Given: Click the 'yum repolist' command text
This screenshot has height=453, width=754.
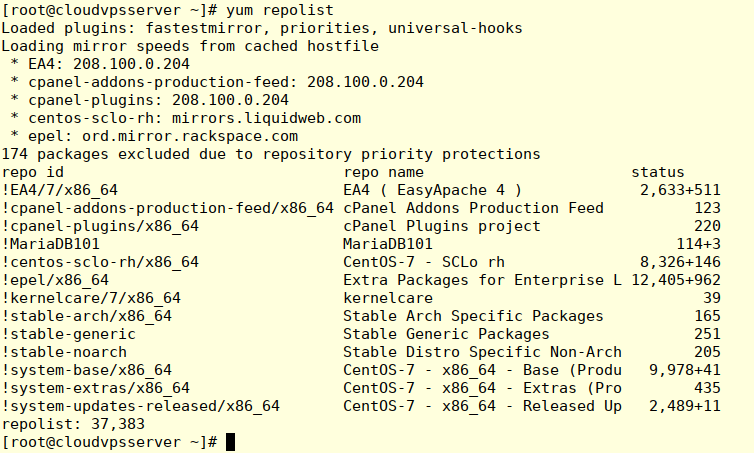Looking at the screenshot, I should click(x=279, y=10).
